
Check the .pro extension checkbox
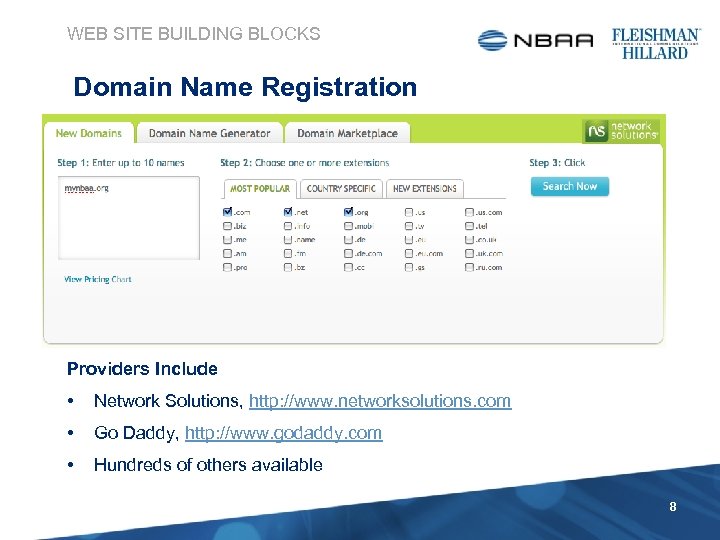pos(227,267)
